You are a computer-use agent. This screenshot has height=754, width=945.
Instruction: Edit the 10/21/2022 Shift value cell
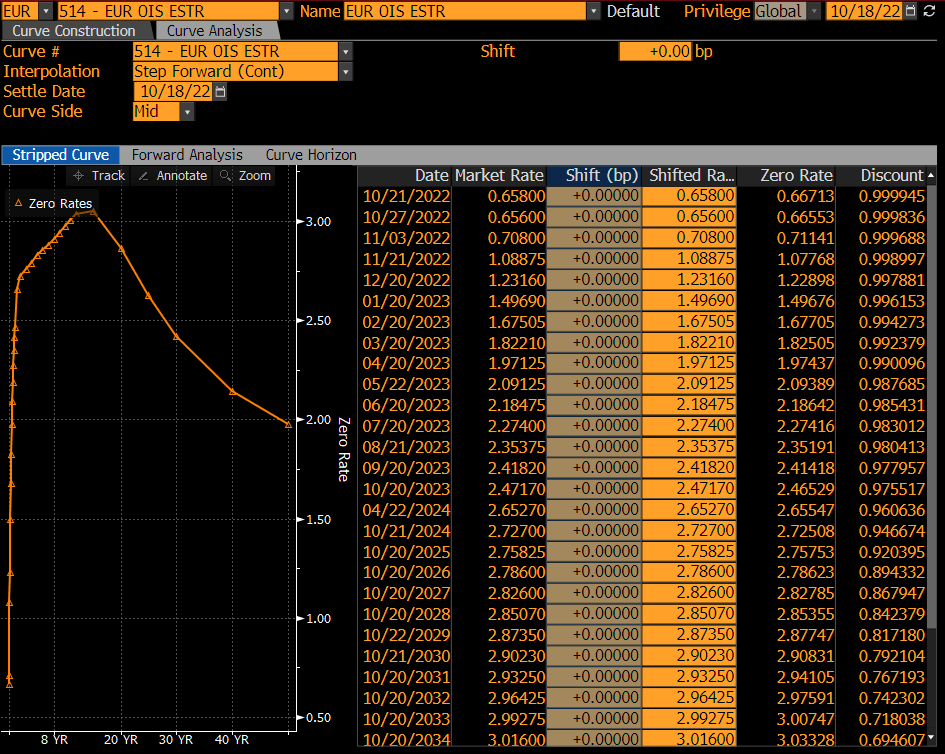point(593,196)
